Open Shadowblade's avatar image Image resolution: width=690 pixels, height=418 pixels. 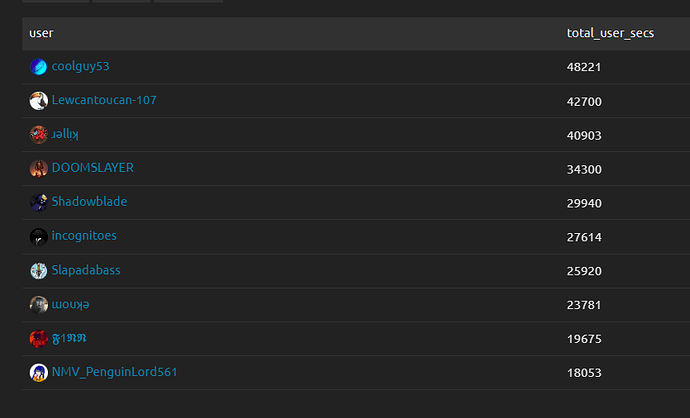(39, 203)
